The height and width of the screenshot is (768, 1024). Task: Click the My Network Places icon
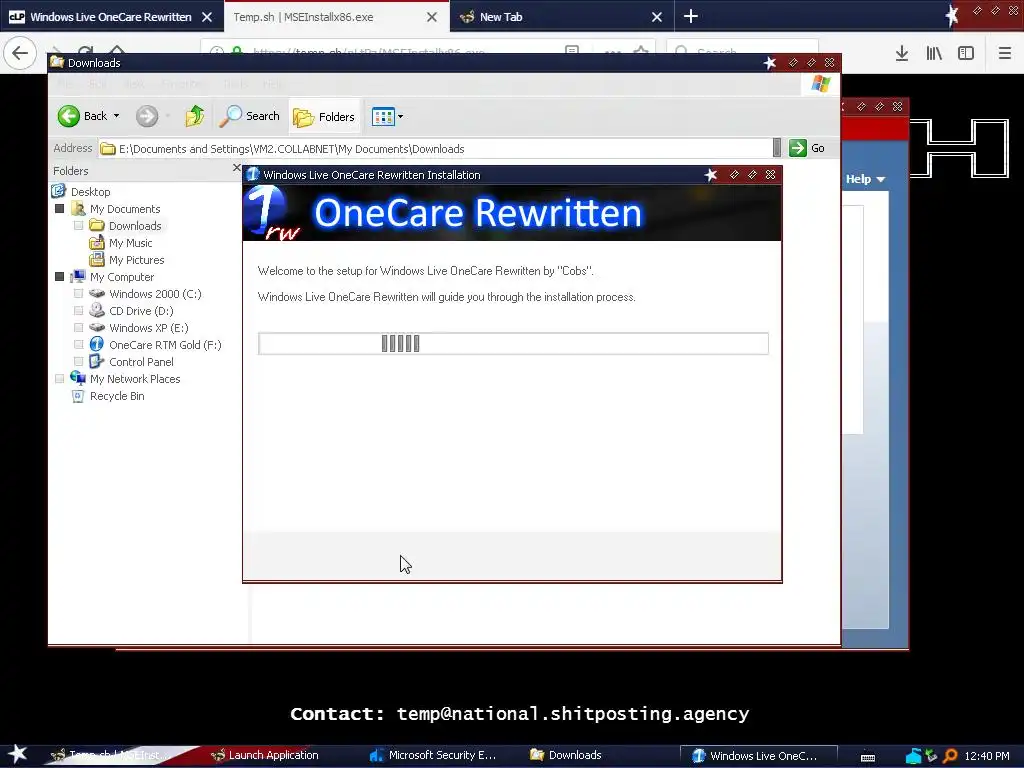(x=78, y=378)
